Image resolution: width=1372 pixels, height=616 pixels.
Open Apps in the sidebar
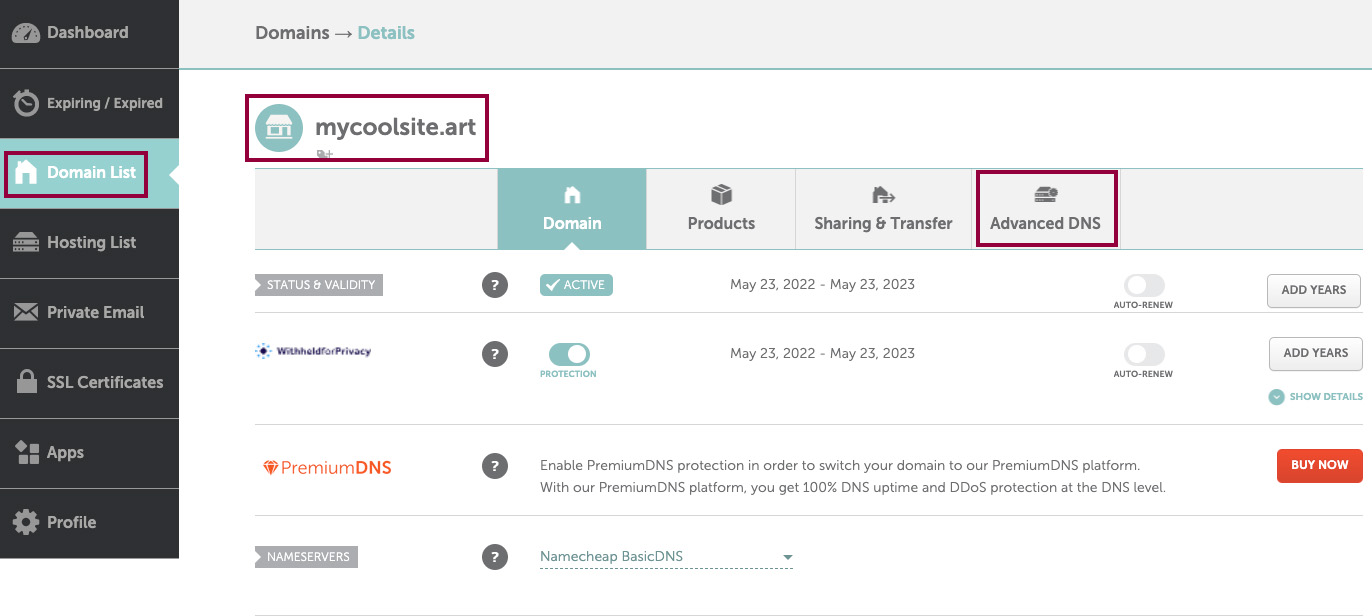[x=89, y=453]
